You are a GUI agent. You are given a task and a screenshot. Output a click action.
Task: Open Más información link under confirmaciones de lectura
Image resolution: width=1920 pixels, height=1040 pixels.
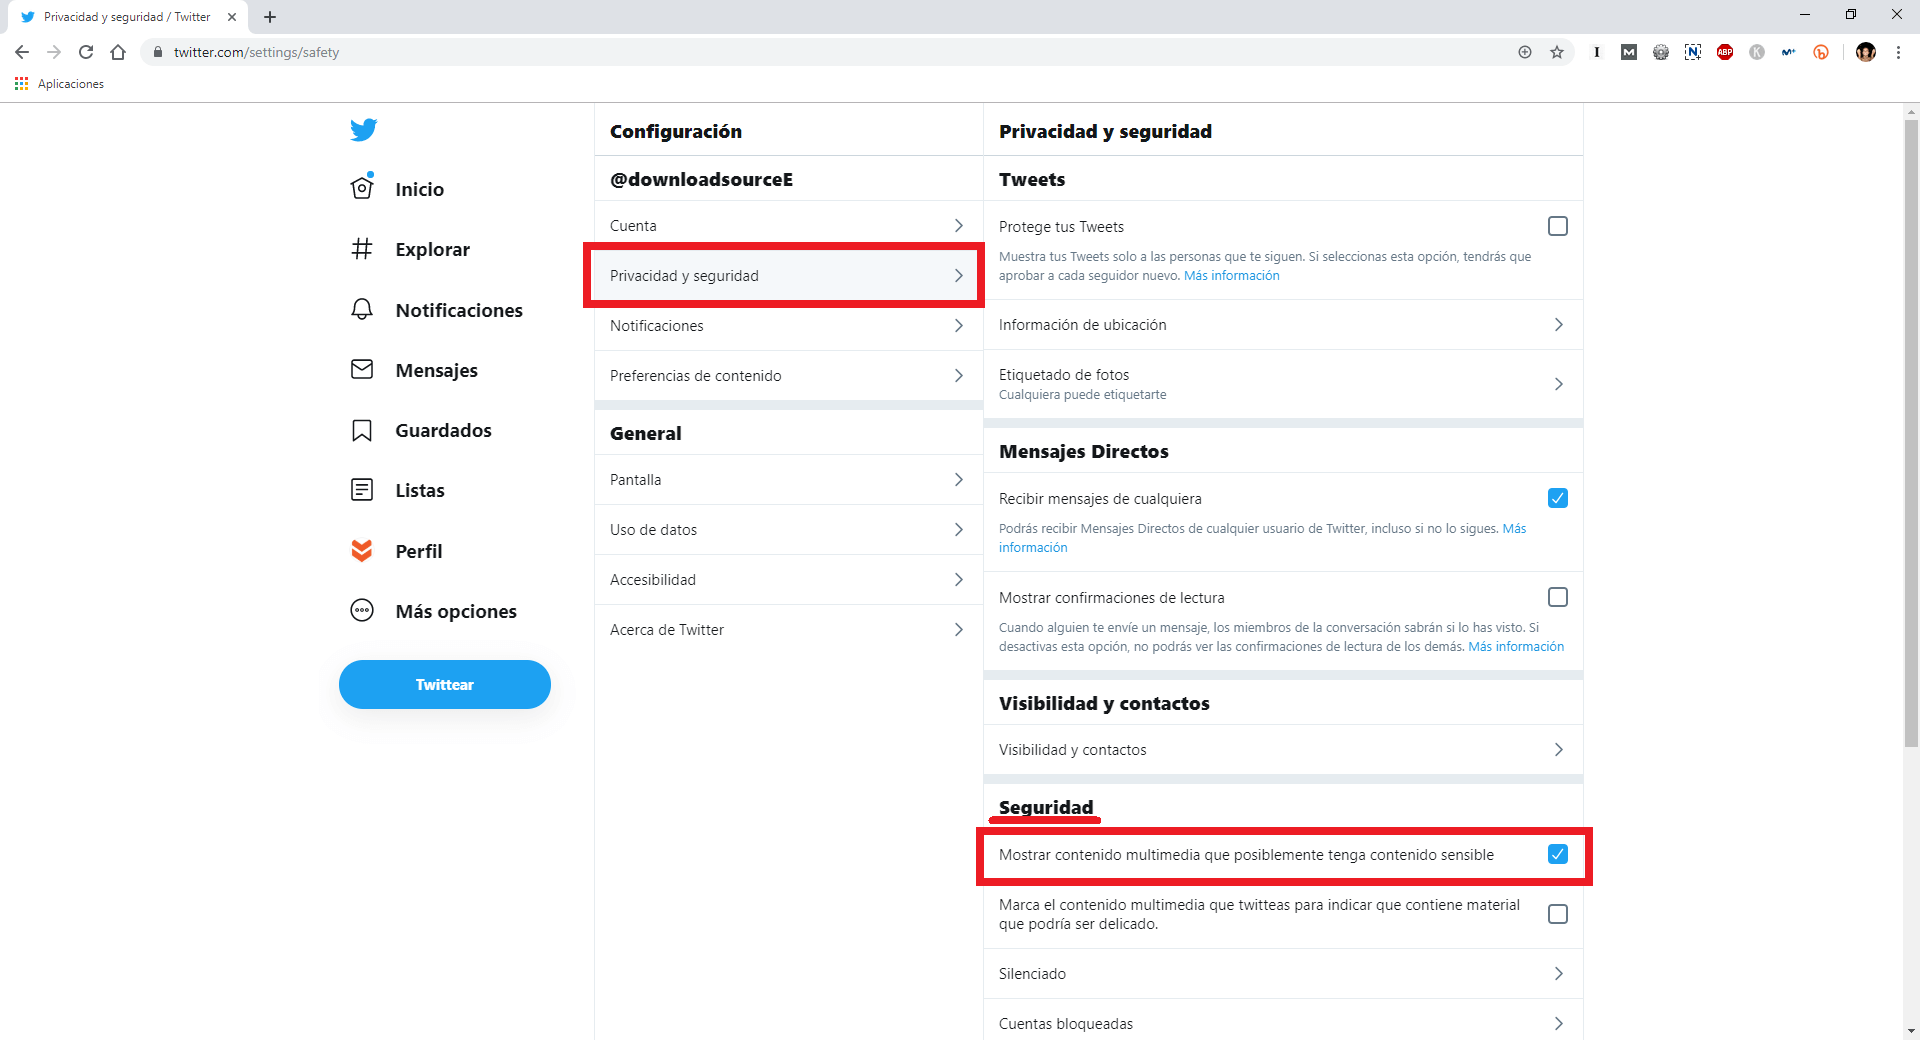(x=1516, y=647)
